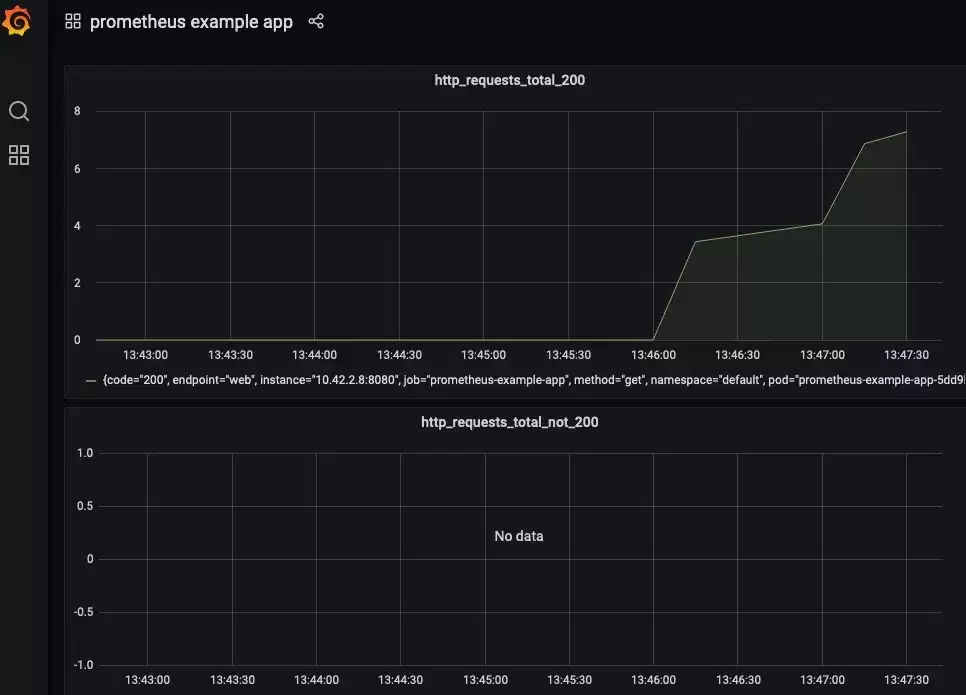Viewport: 966px width, 695px height.
Task: Click the y-axis value 6 on the top chart
Action: pos(77,169)
